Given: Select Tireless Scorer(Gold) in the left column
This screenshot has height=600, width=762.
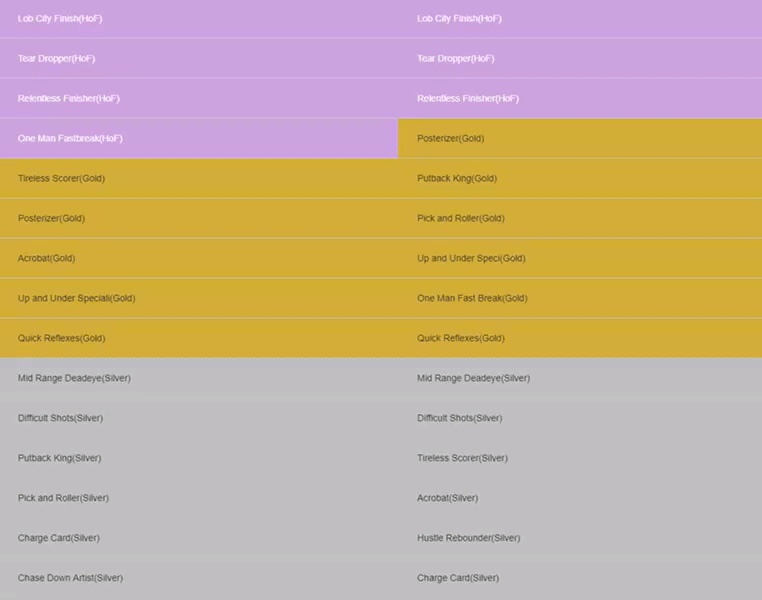Looking at the screenshot, I should (199, 178).
